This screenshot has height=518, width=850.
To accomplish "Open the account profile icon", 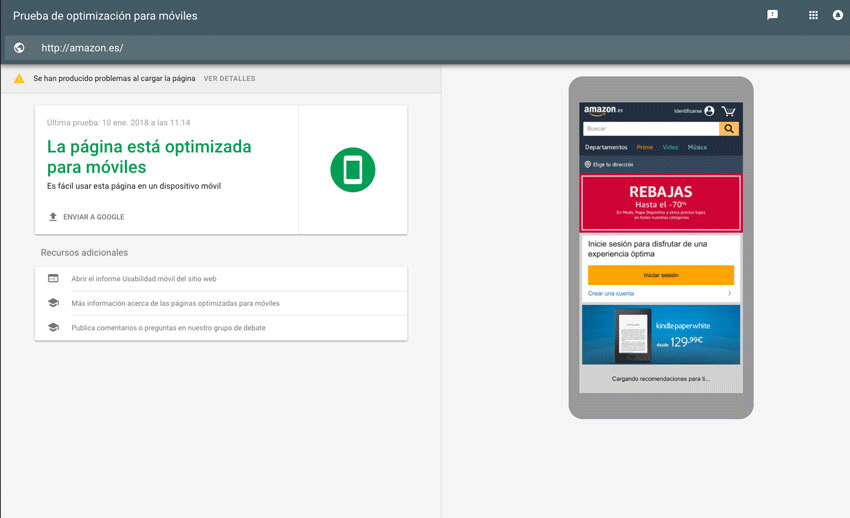I will 838,15.
